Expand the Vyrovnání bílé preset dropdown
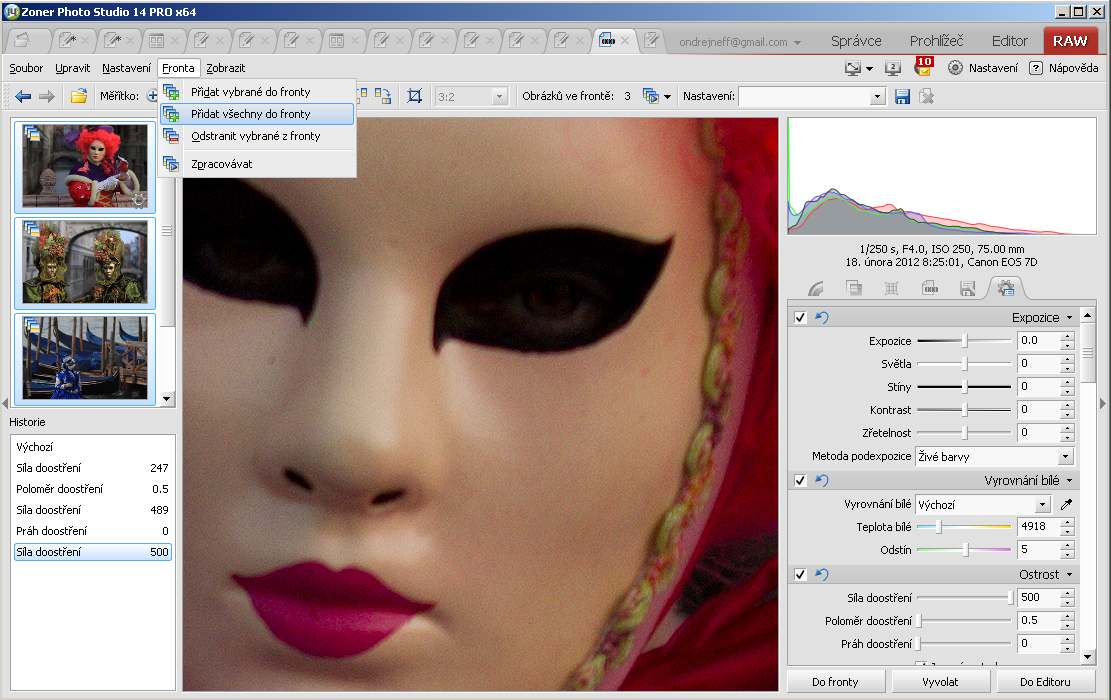This screenshot has height=700, width=1111. 1043,505
